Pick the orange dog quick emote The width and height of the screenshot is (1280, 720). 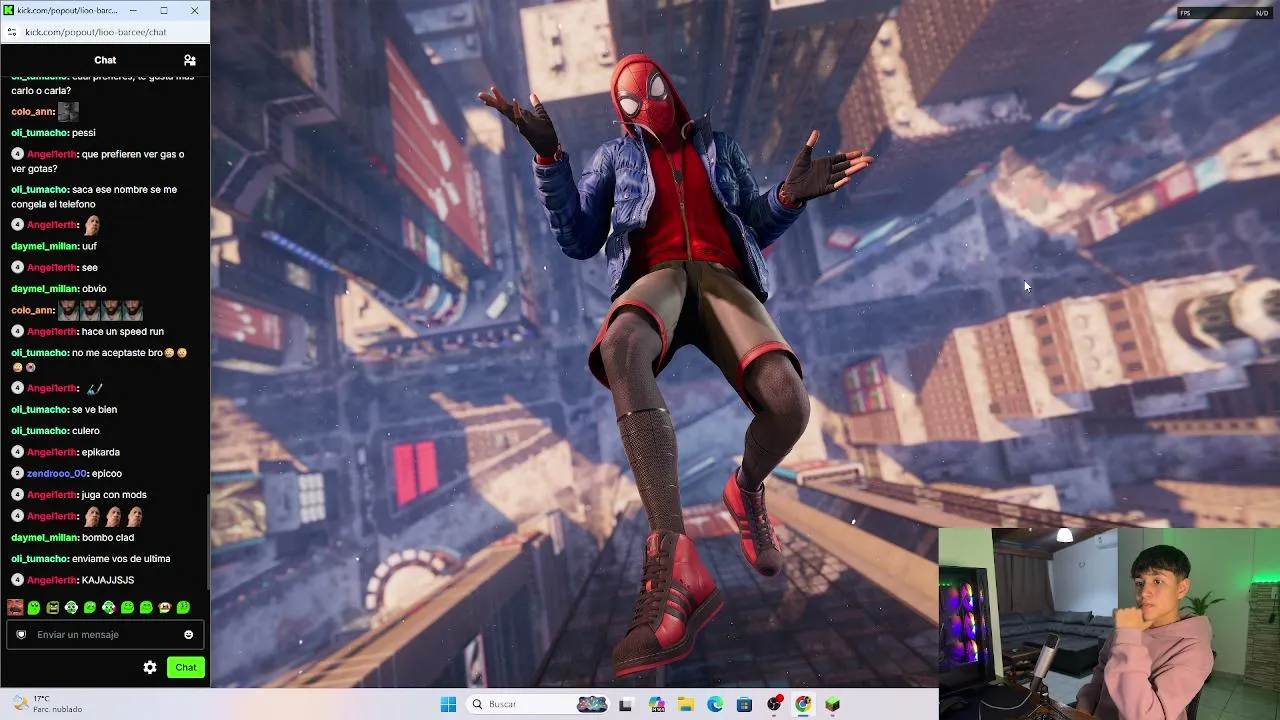click(x=165, y=607)
